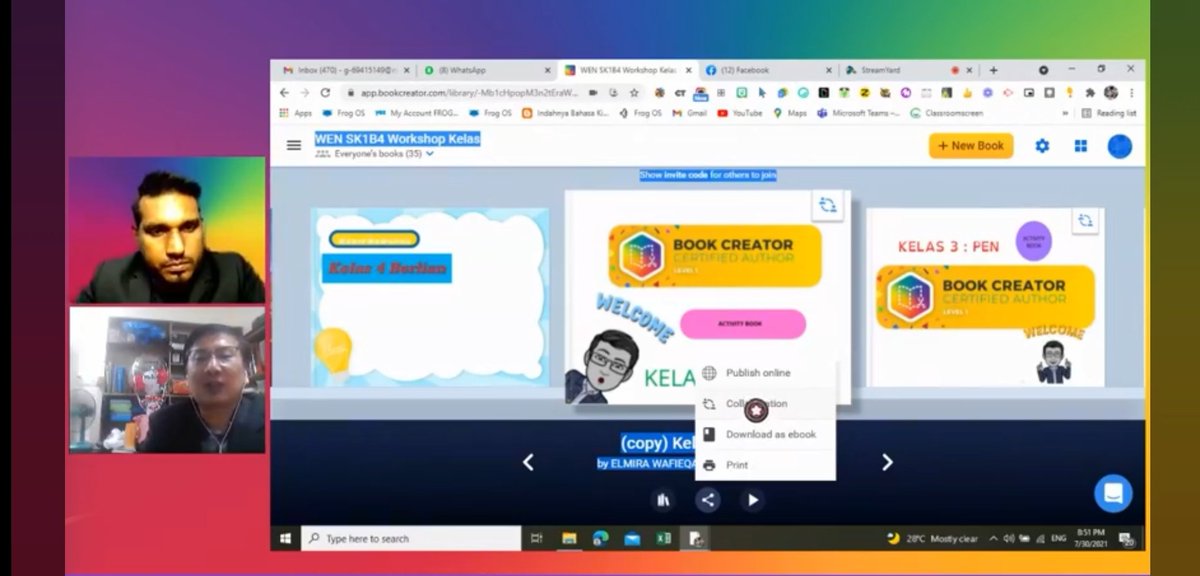The image size is (1200, 576).
Task: Open the blue user profile avatar
Action: (1119, 146)
